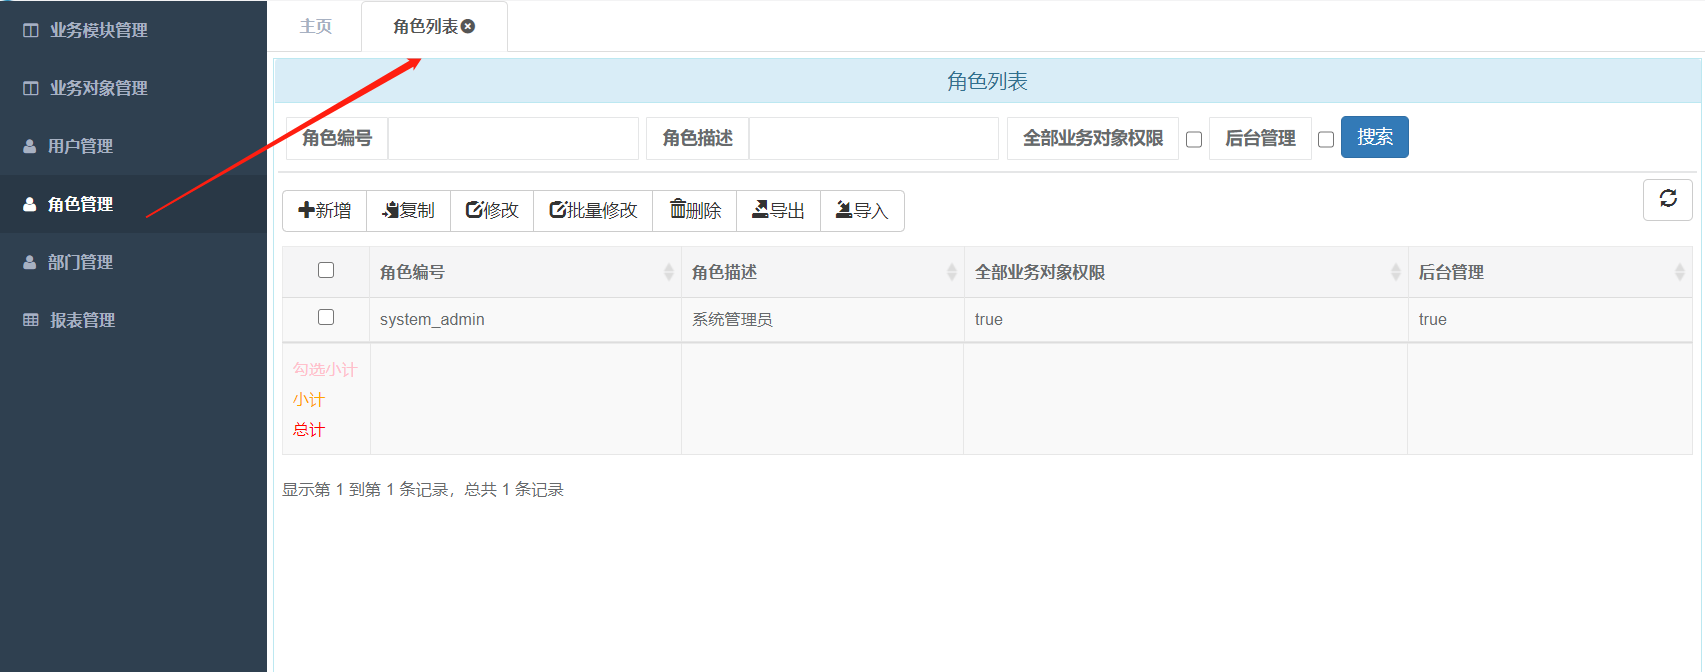Click the 导入 button label
The width and height of the screenshot is (1705, 672).
(871, 211)
